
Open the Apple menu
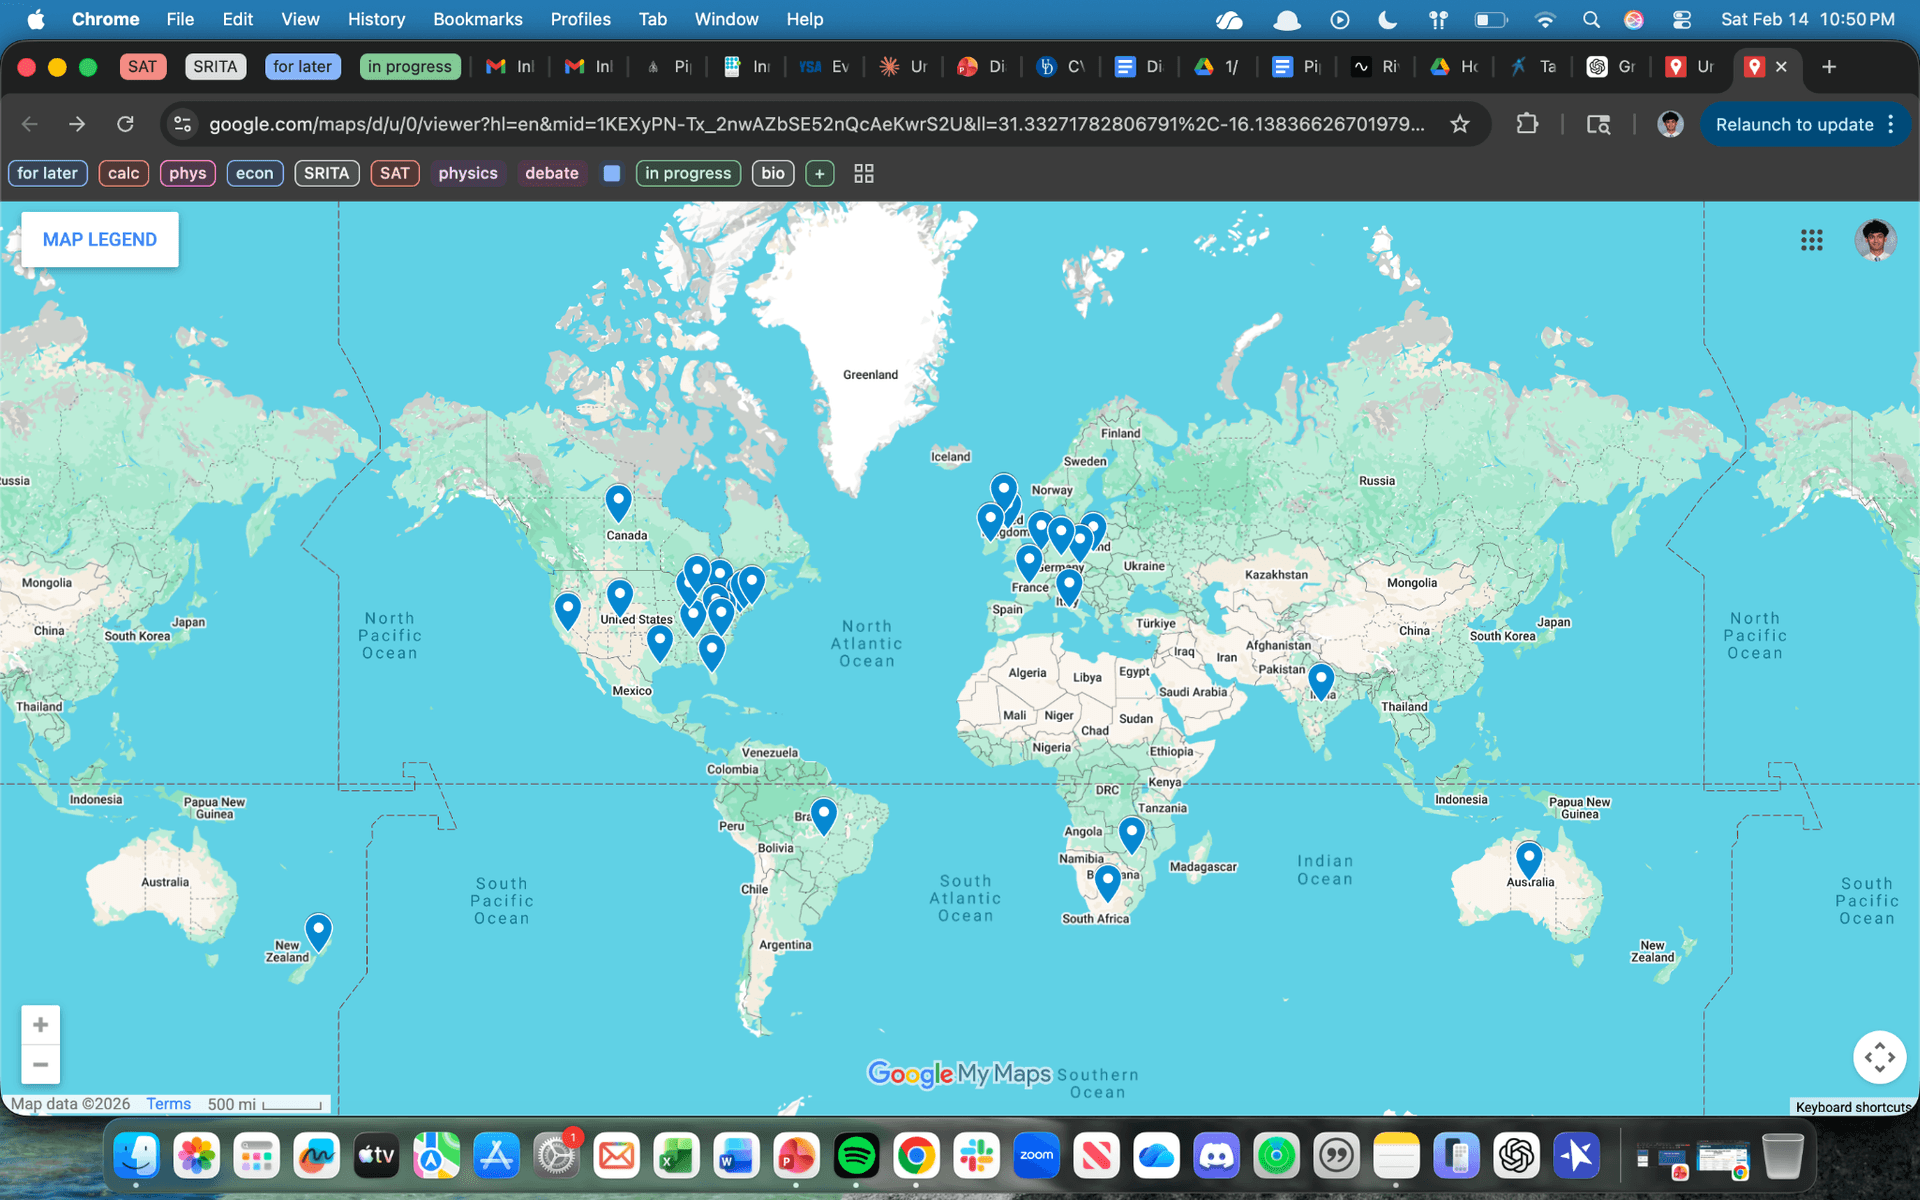point(36,19)
